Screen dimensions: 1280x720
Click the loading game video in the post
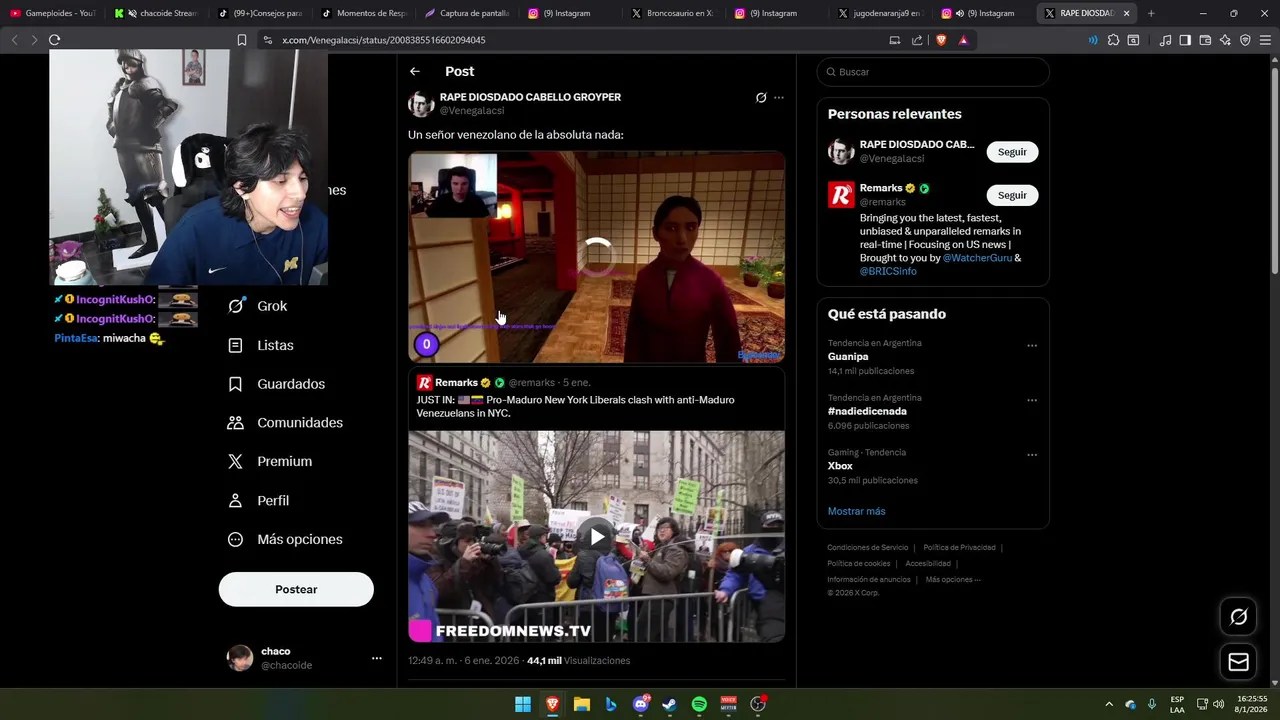[597, 256]
